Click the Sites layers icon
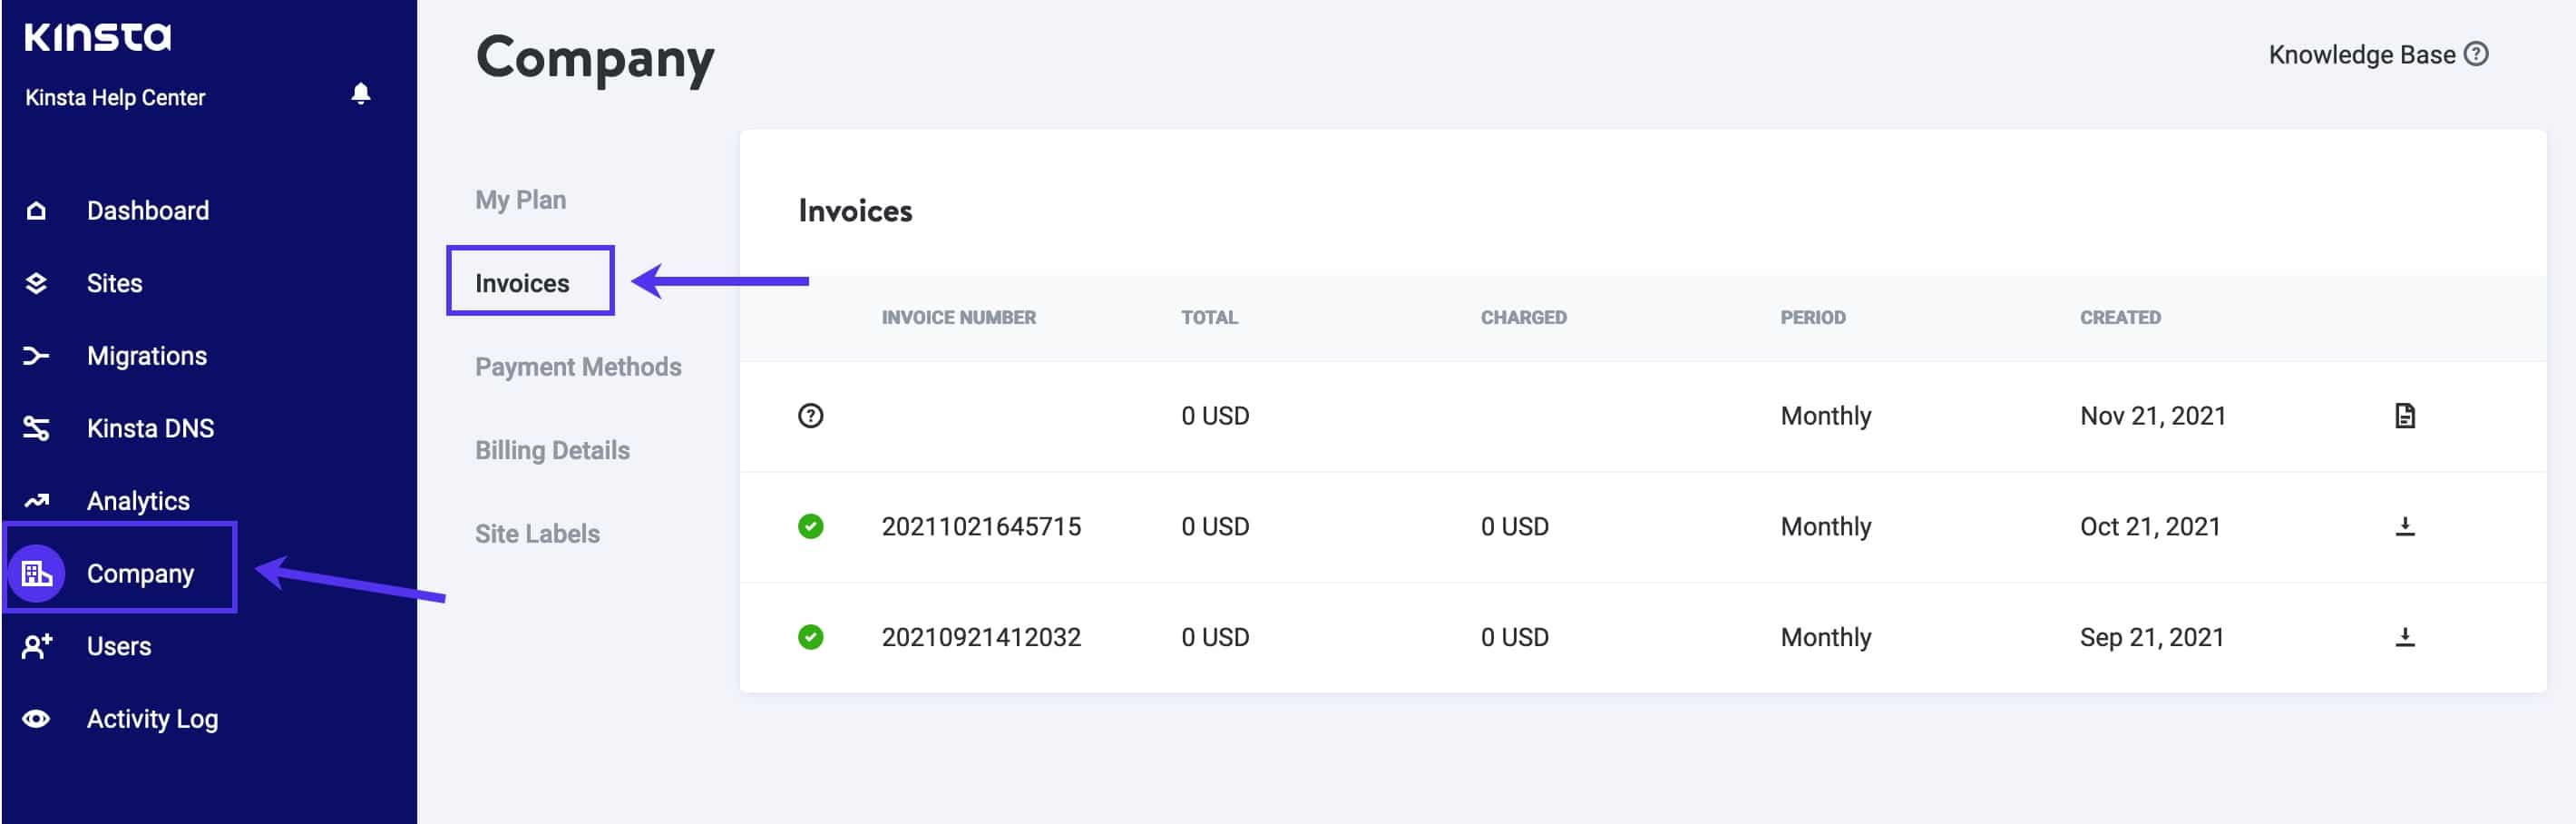This screenshot has height=824, width=2576. click(36, 283)
